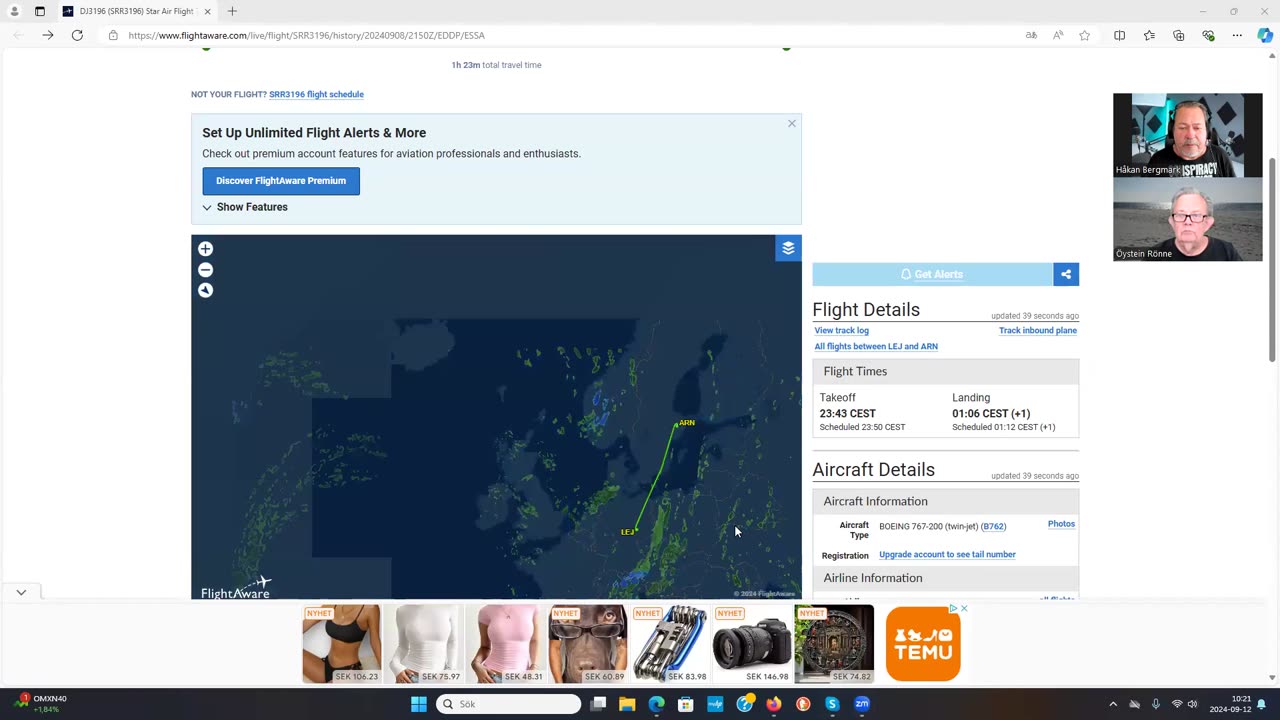The width and height of the screenshot is (1280, 720).
Task: Open the OMXN40 stock widget
Action: (x=41, y=704)
